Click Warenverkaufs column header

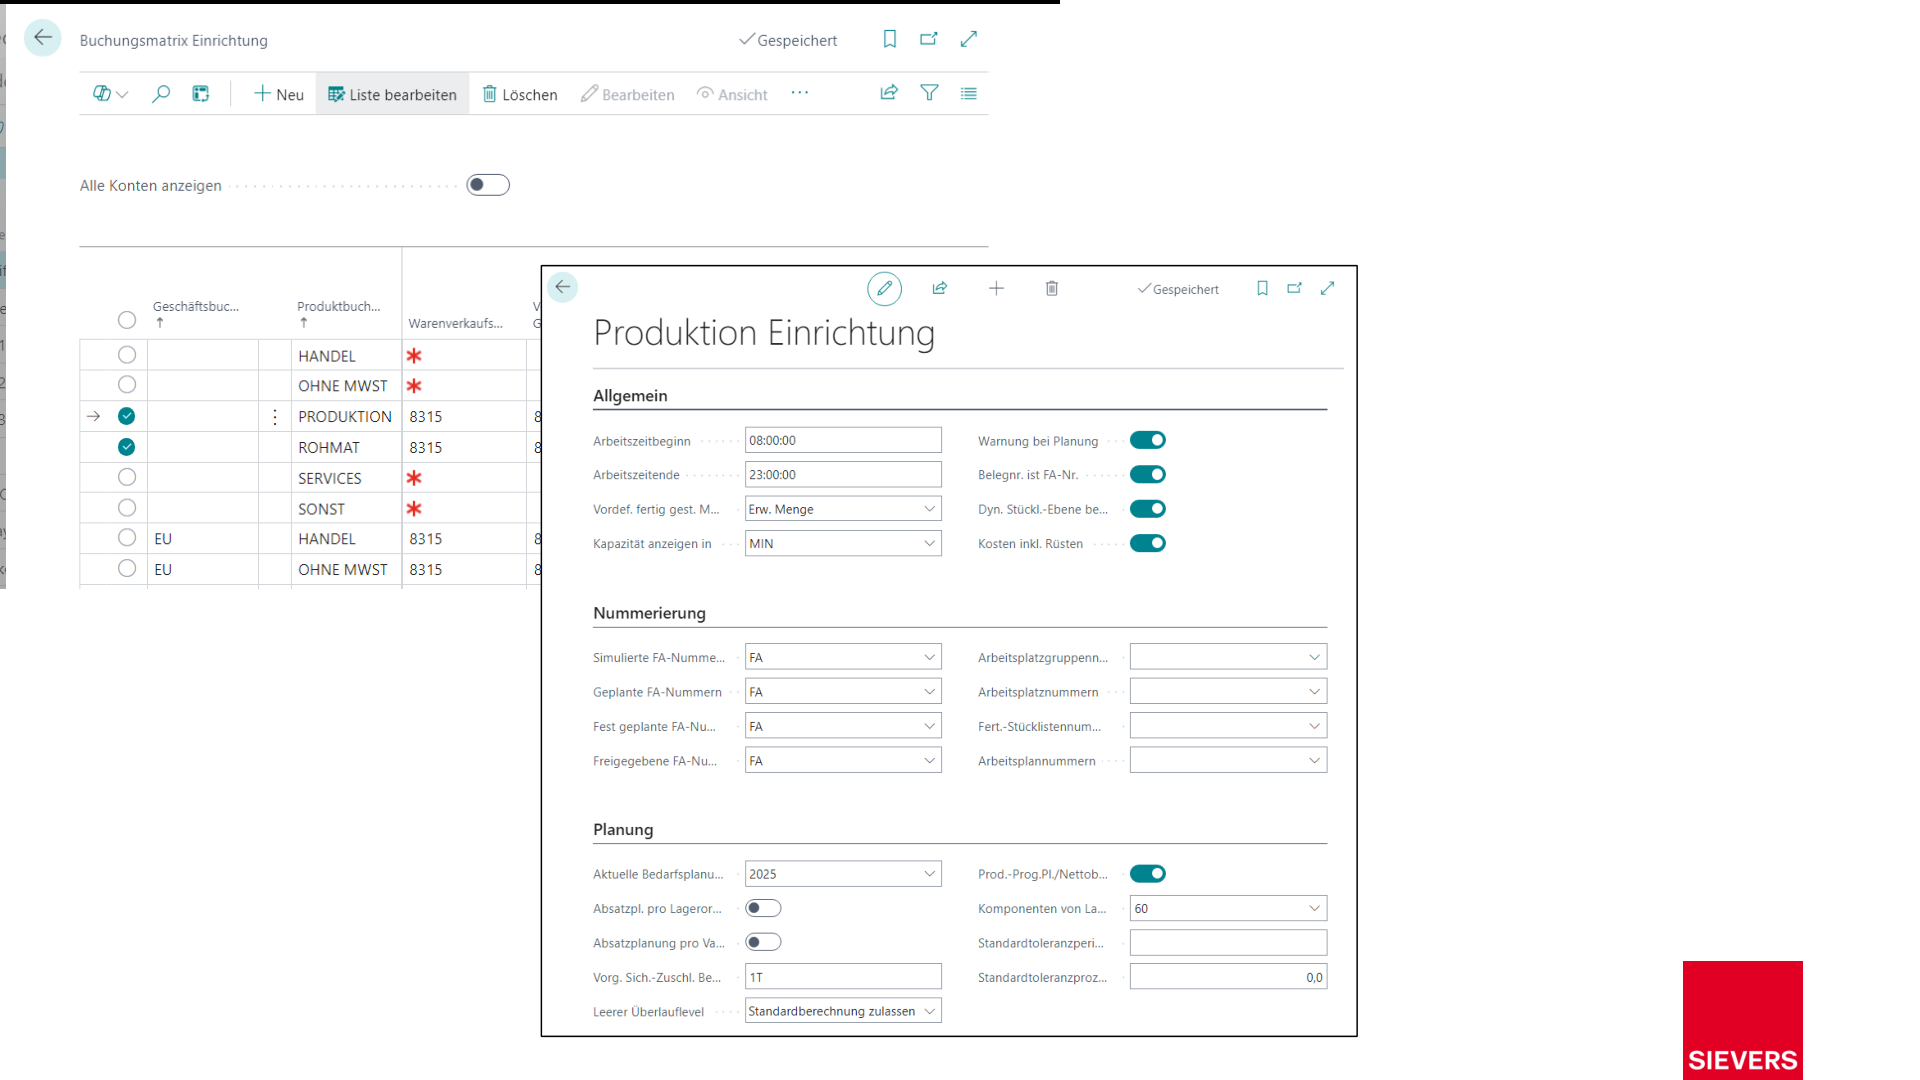click(x=456, y=323)
